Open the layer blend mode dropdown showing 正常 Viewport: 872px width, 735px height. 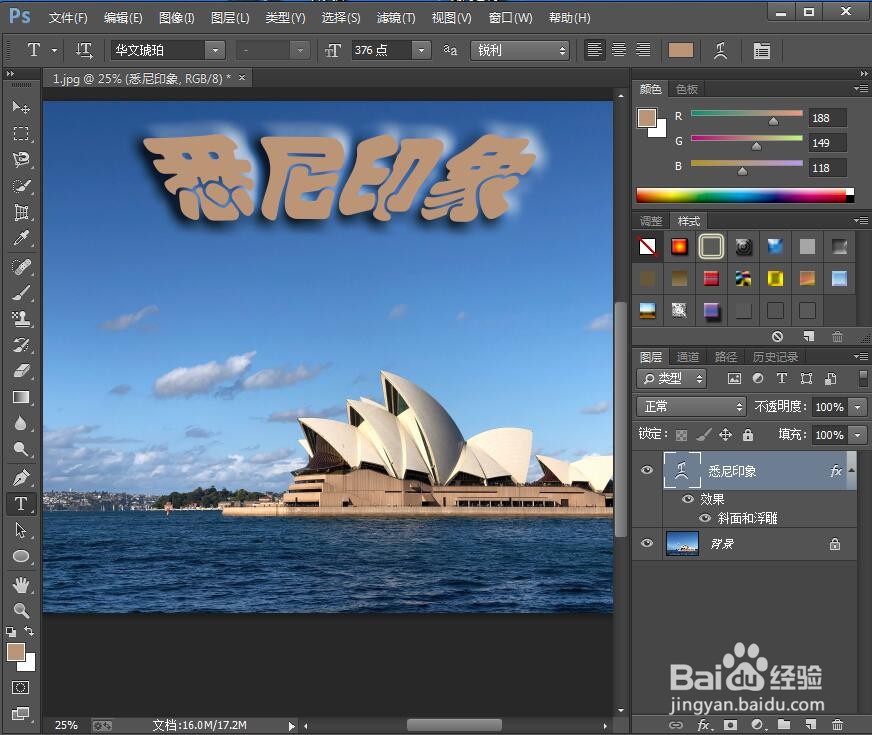point(690,406)
